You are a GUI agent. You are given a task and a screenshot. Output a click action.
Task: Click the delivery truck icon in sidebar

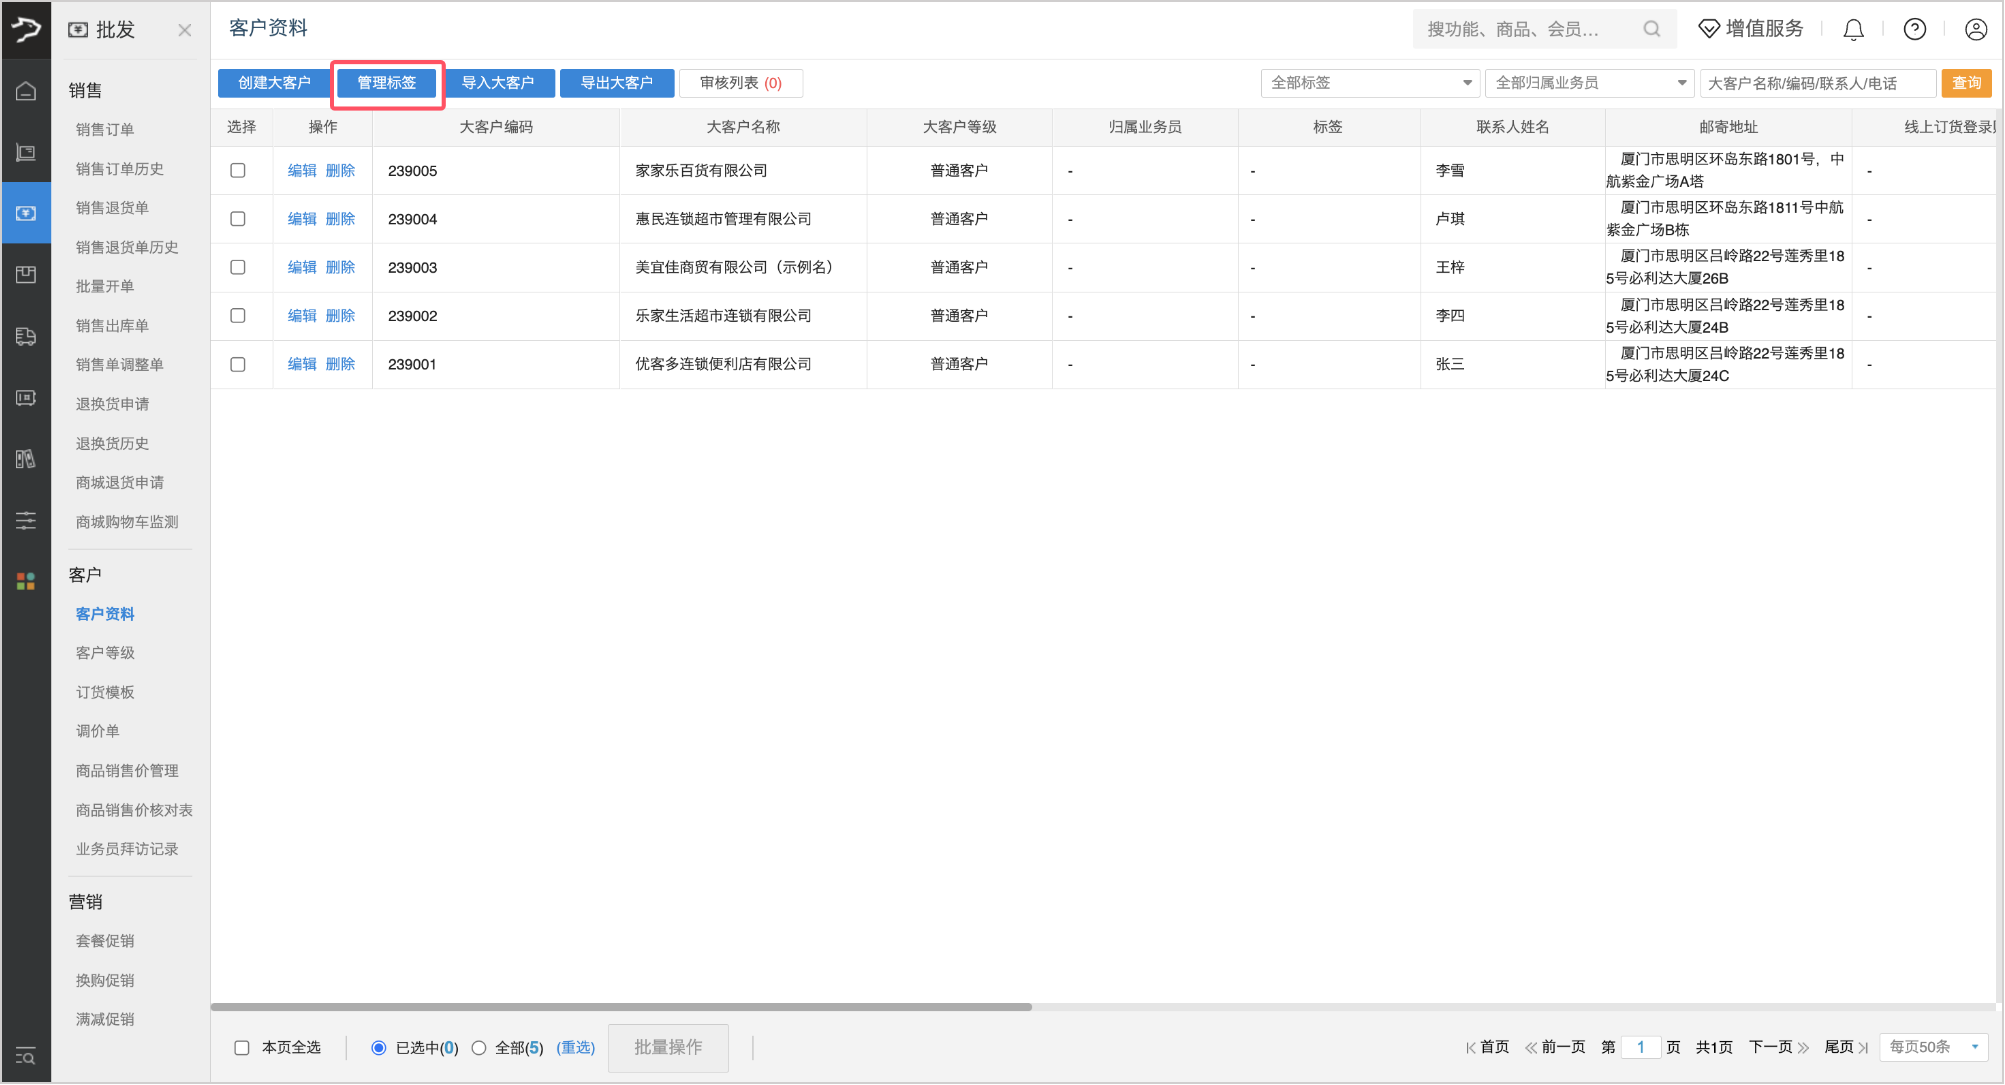pyautogui.click(x=27, y=337)
